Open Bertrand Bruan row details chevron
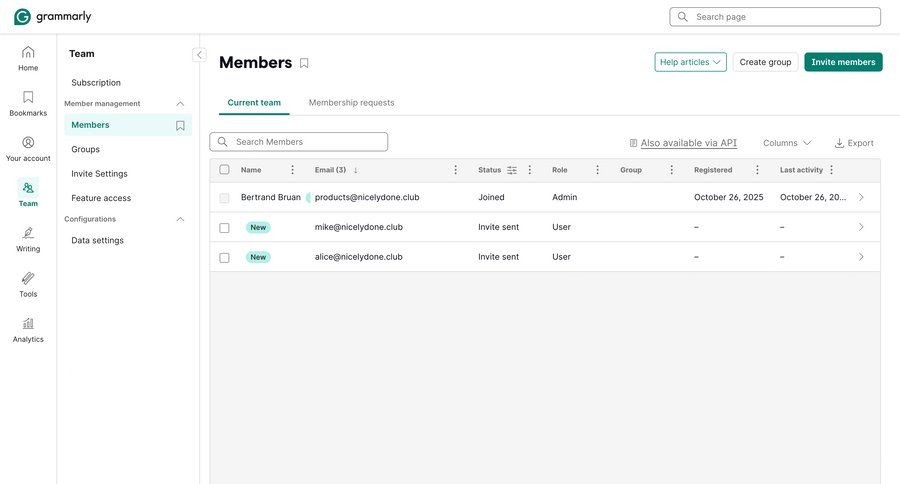This screenshot has width=900, height=484. click(x=861, y=197)
